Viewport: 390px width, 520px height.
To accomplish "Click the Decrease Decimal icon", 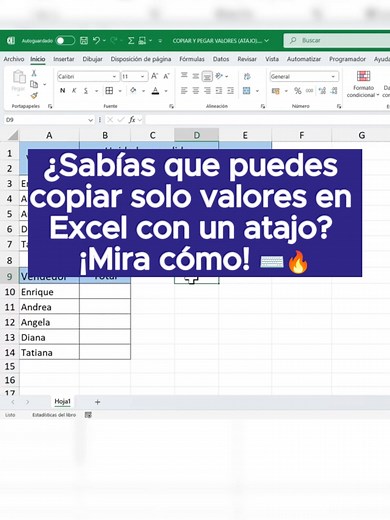I will 334,91.
